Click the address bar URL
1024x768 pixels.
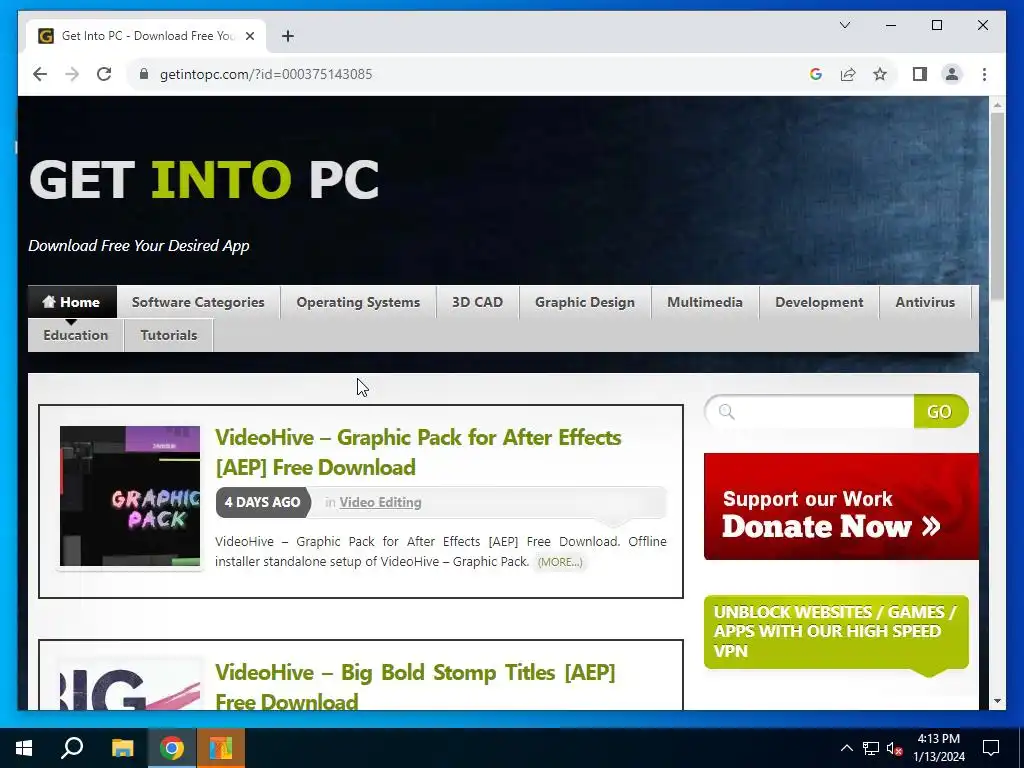(x=266, y=74)
